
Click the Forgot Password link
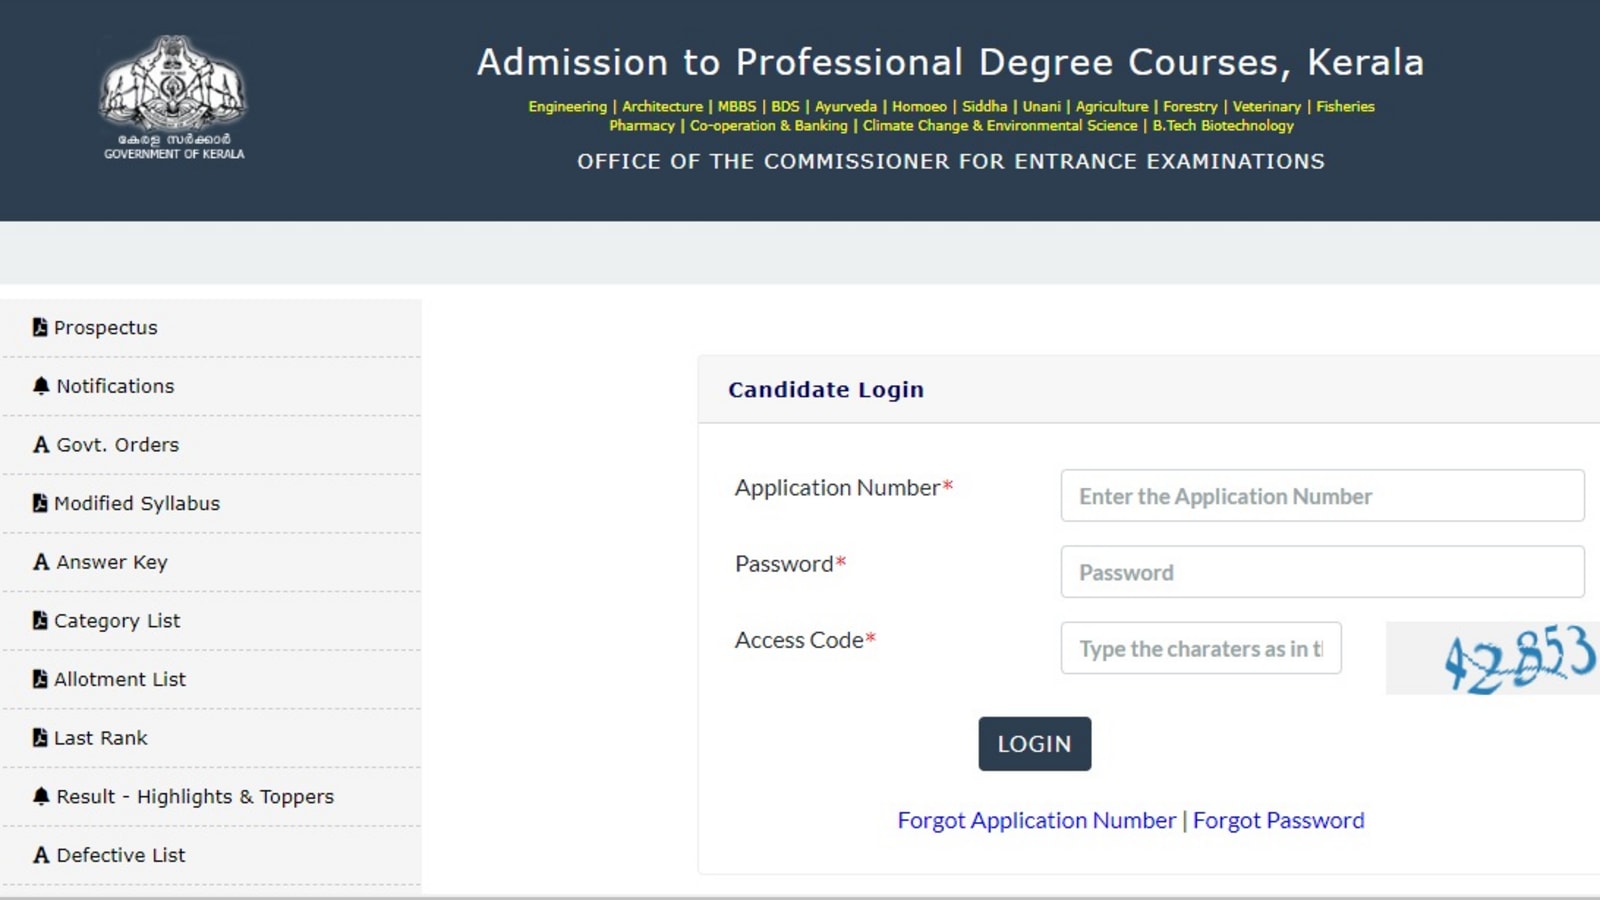(x=1280, y=820)
